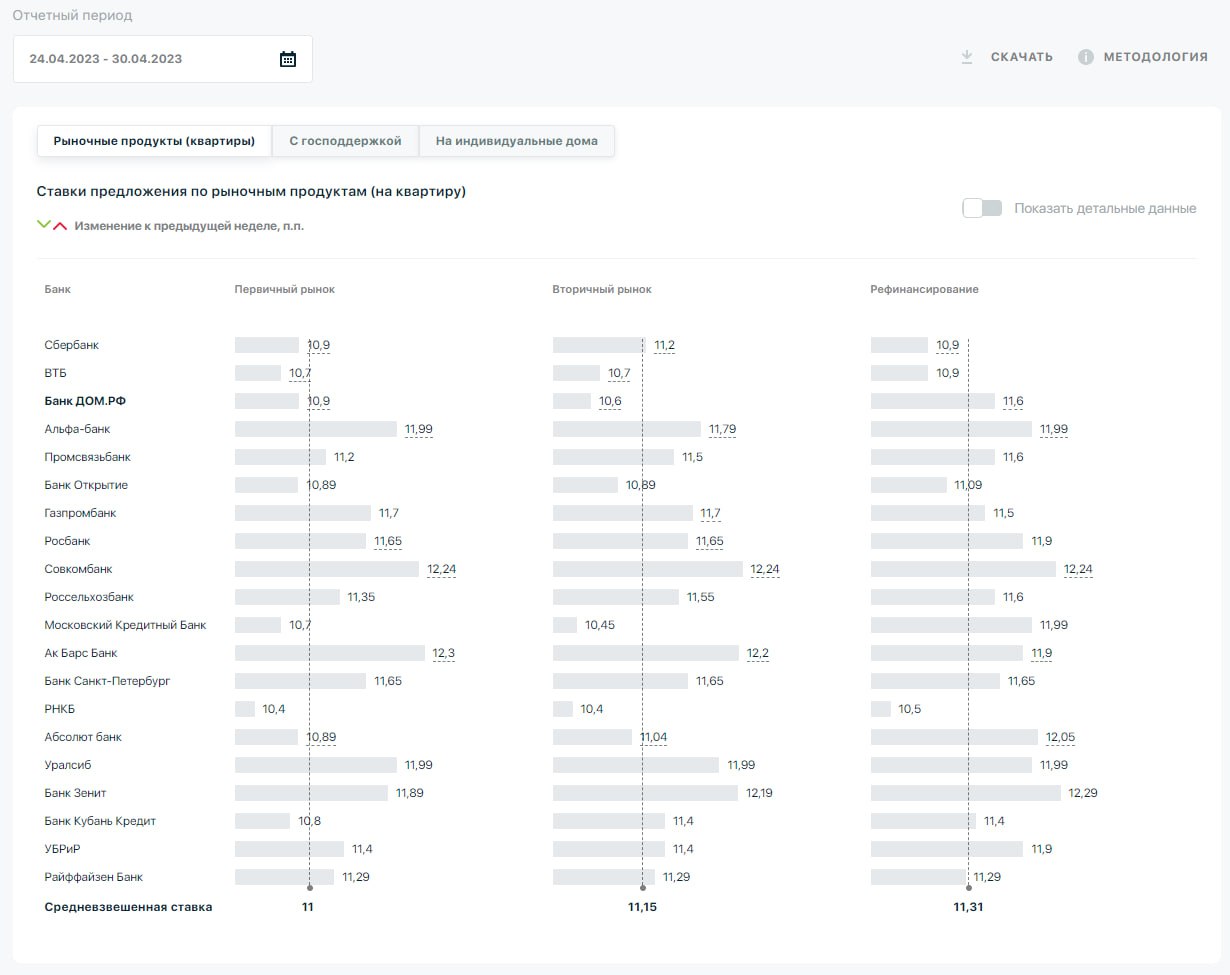Click the calendar icon in date field

[288, 59]
